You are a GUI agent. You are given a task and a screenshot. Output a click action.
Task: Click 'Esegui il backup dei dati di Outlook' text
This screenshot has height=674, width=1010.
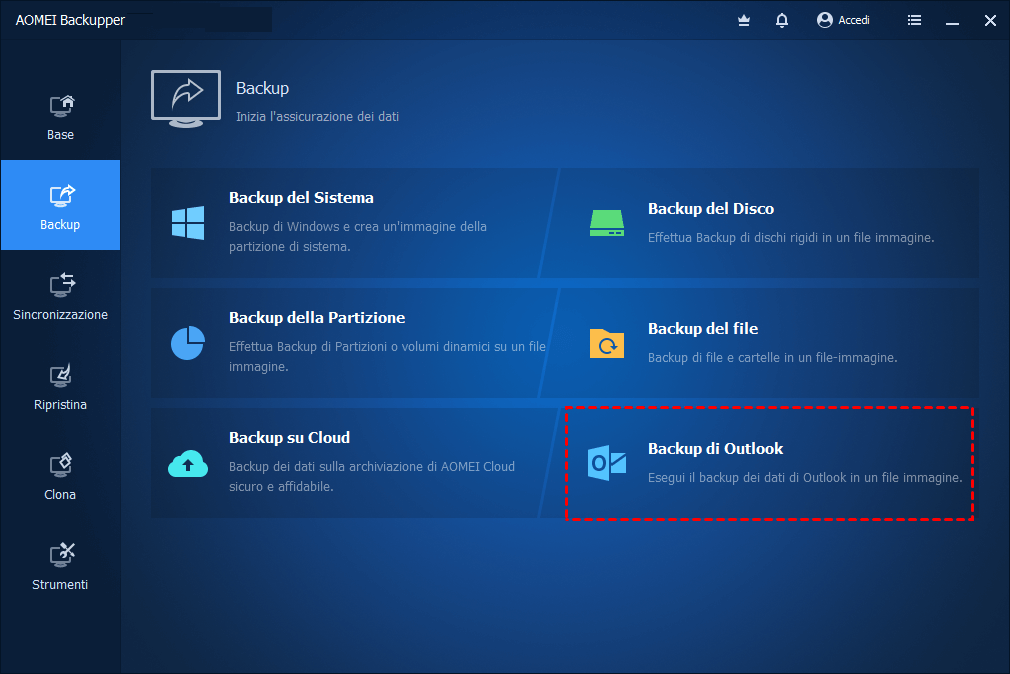(x=805, y=478)
